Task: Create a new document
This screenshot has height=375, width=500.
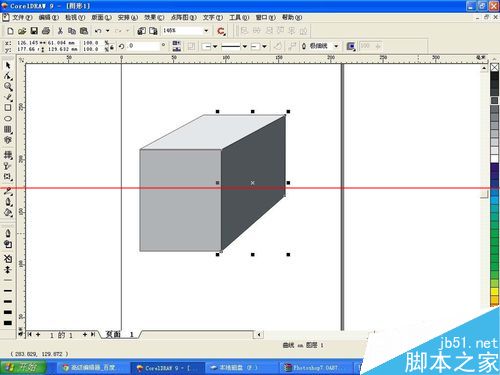Action: pyautogui.click(x=10, y=31)
